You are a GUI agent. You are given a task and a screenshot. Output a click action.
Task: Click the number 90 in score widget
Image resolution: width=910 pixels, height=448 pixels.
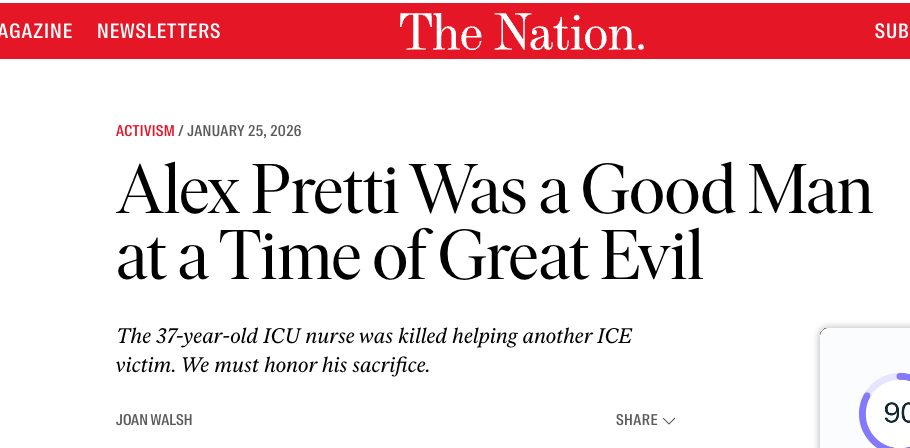point(896,412)
